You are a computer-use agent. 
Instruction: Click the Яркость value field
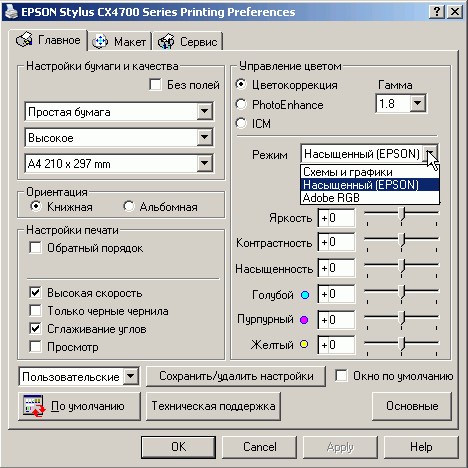336,218
